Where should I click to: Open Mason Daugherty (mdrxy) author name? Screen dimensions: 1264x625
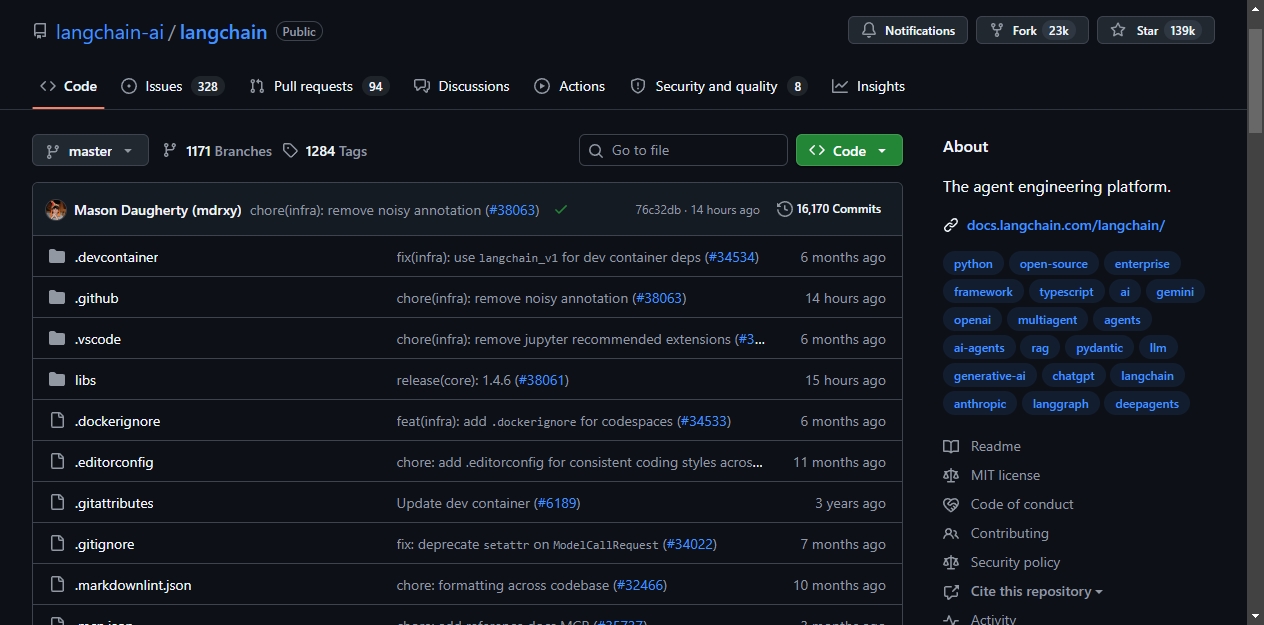[158, 210]
